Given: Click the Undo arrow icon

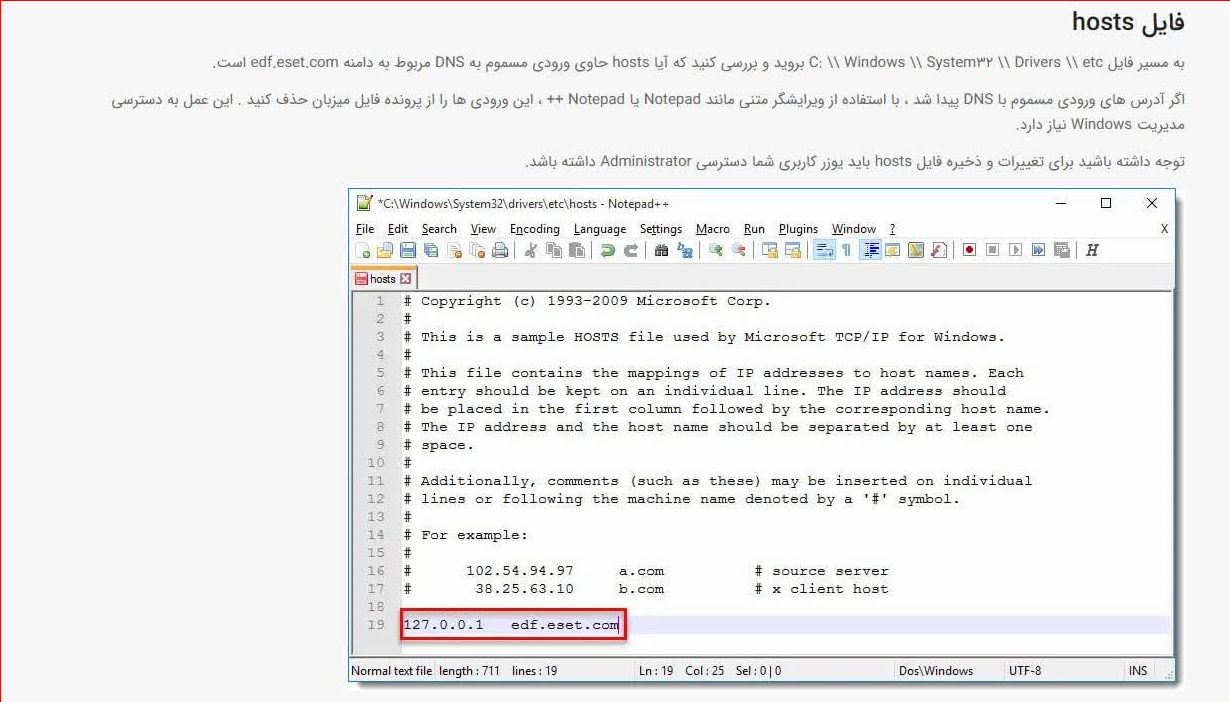Looking at the screenshot, I should pyautogui.click(x=606, y=250).
